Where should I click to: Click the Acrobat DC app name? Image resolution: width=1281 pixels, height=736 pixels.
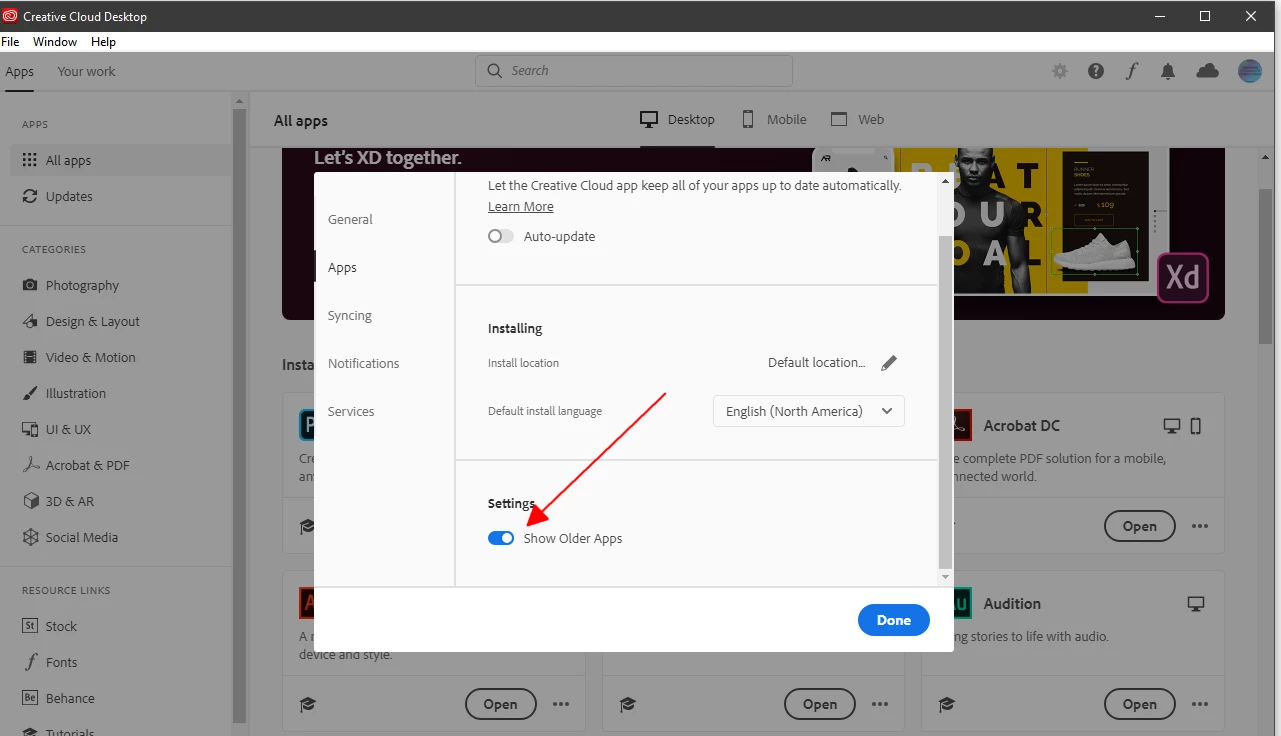(1021, 425)
